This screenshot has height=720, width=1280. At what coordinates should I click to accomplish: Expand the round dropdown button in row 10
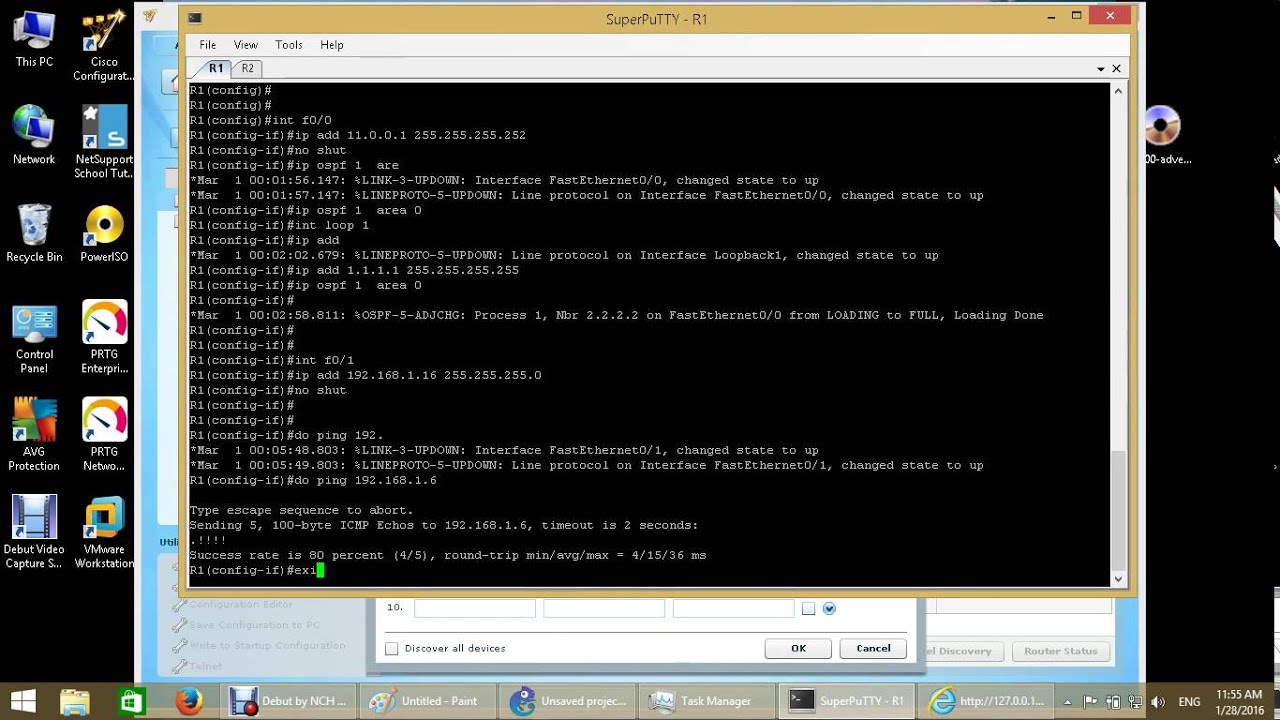pyautogui.click(x=829, y=608)
